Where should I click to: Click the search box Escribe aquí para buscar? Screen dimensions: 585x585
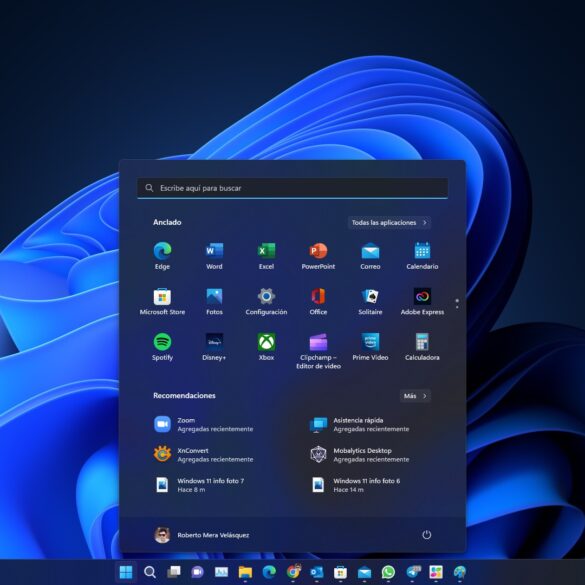point(292,188)
